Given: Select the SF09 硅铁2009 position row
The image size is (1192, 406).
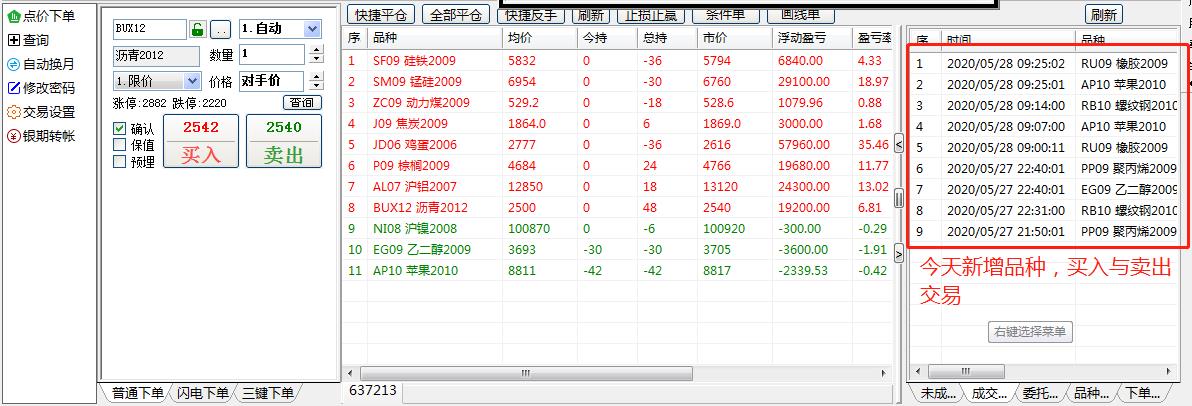Looking at the screenshot, I should 617,61.
